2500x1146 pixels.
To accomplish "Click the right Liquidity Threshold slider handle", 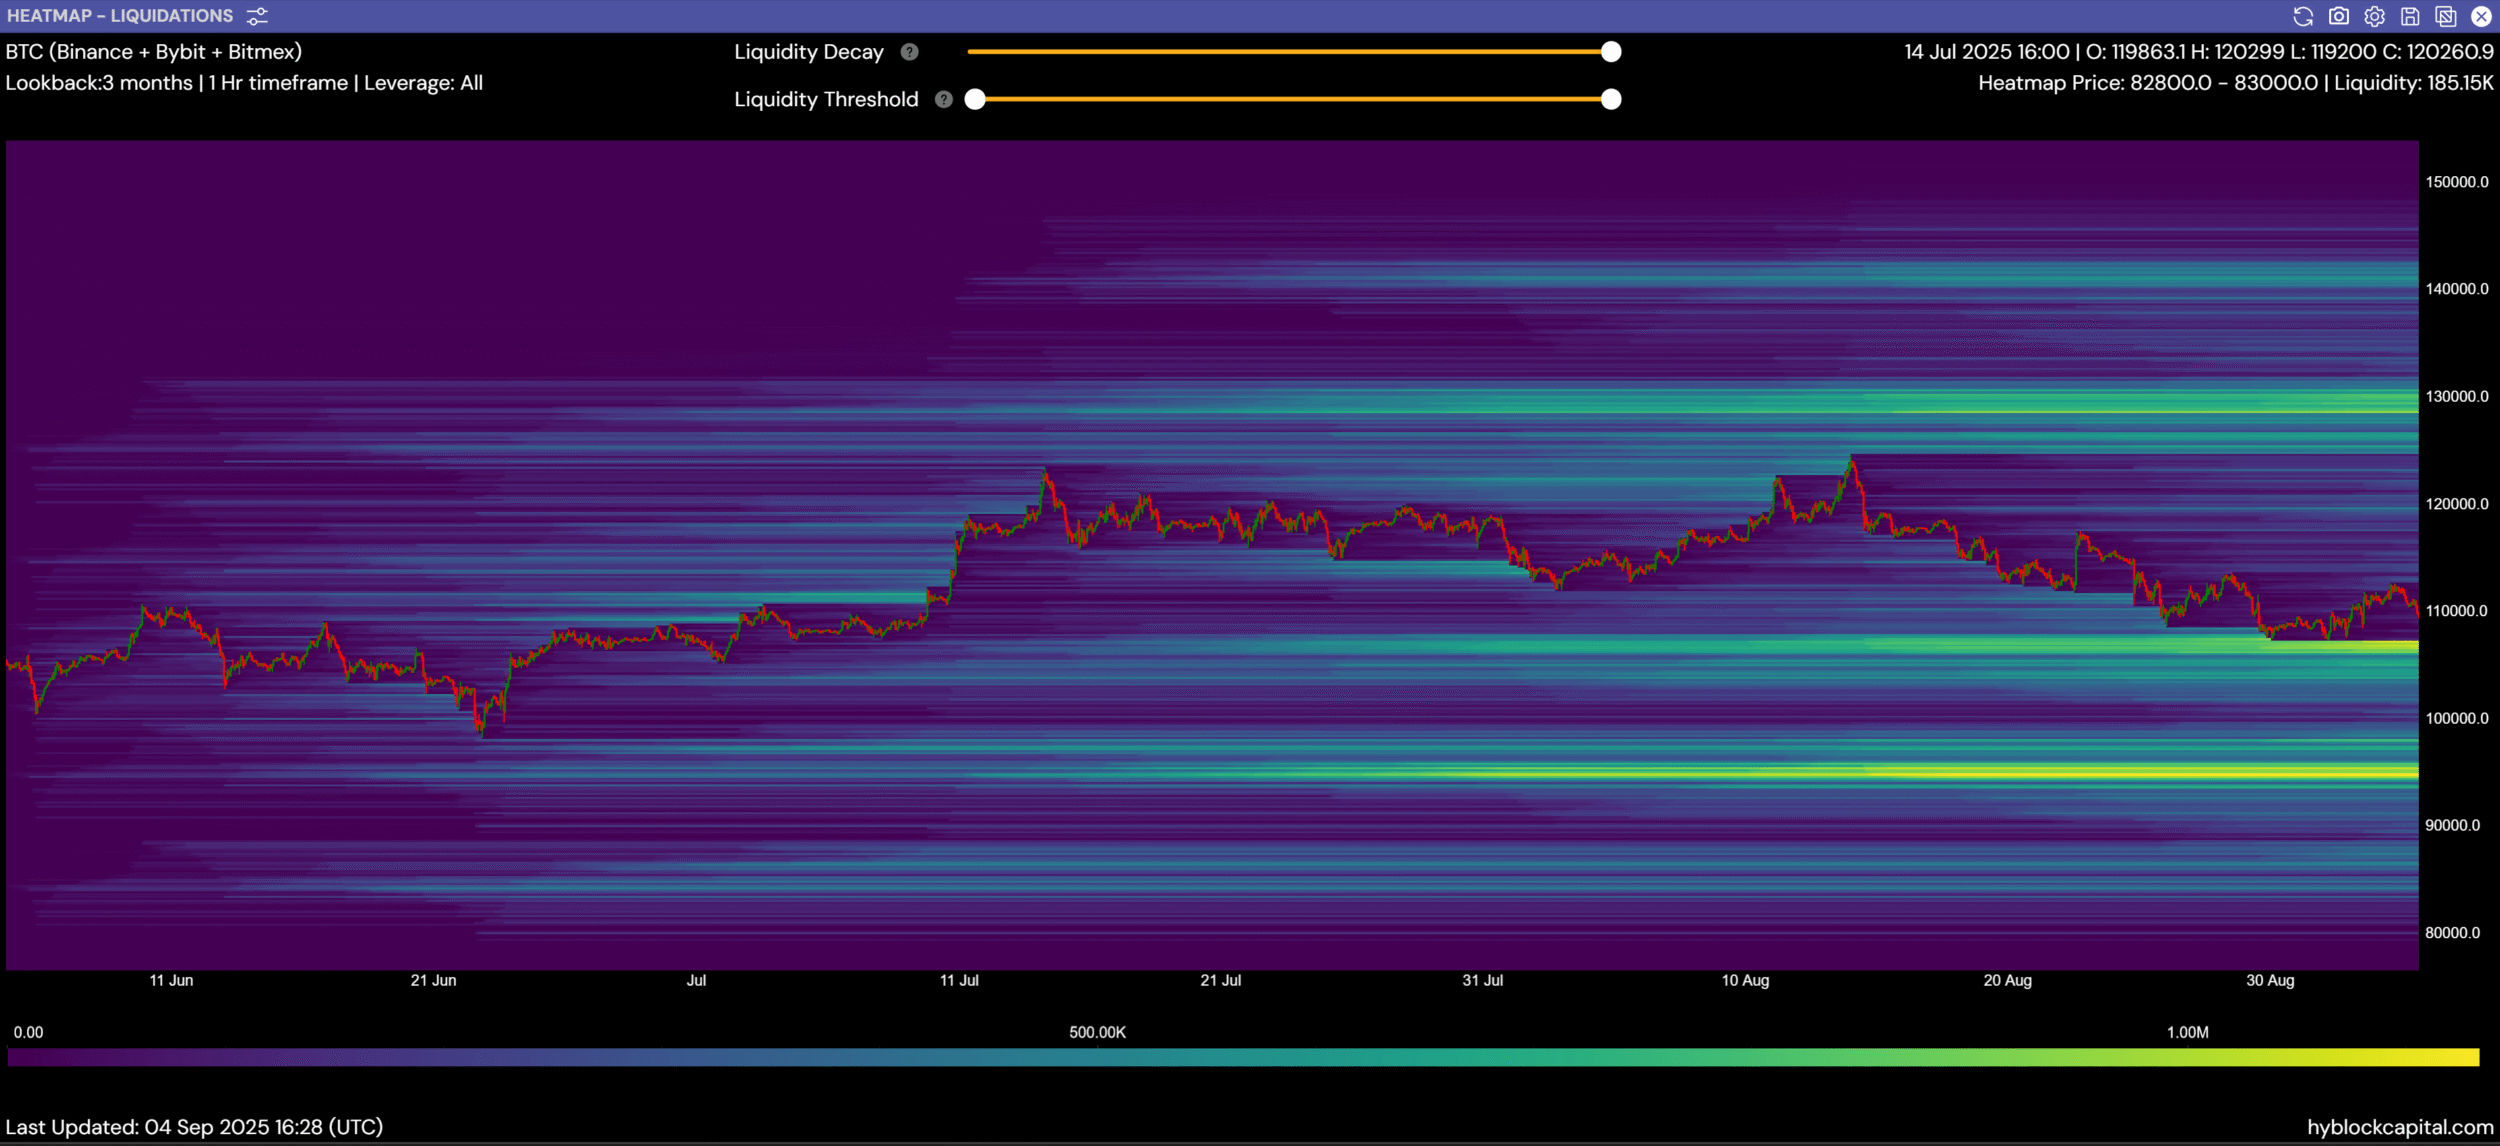I will click(x=1610, y=99).
